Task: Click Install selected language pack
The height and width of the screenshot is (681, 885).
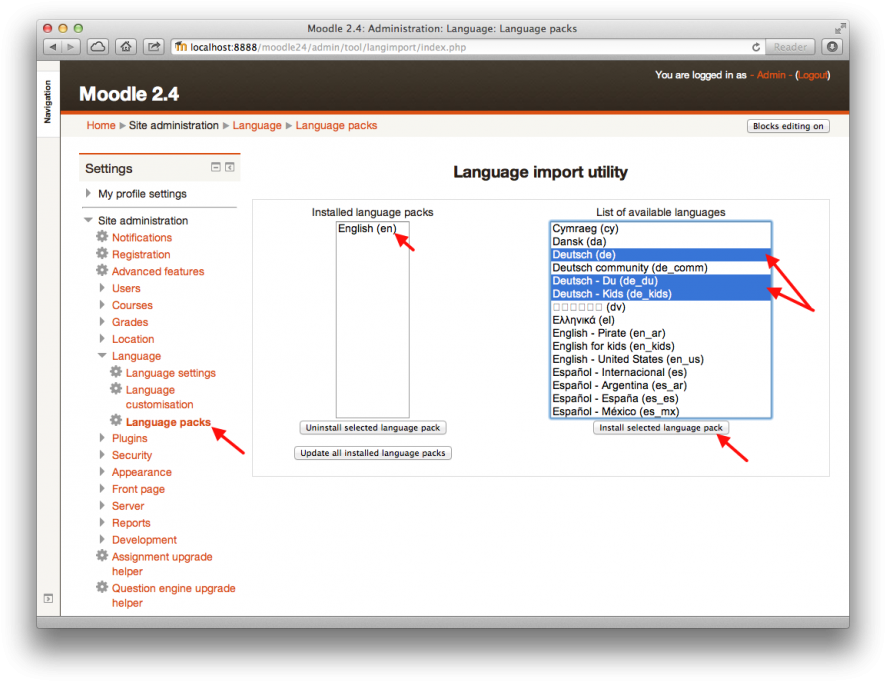Action: [x=660, y=426]
